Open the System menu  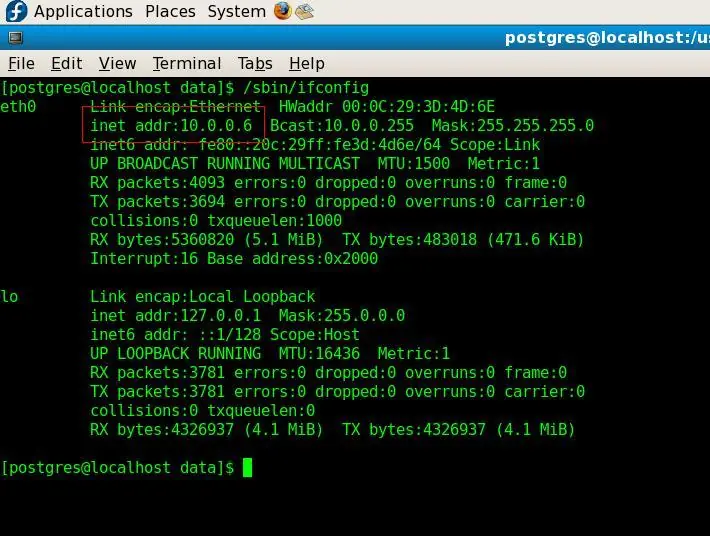237,12
